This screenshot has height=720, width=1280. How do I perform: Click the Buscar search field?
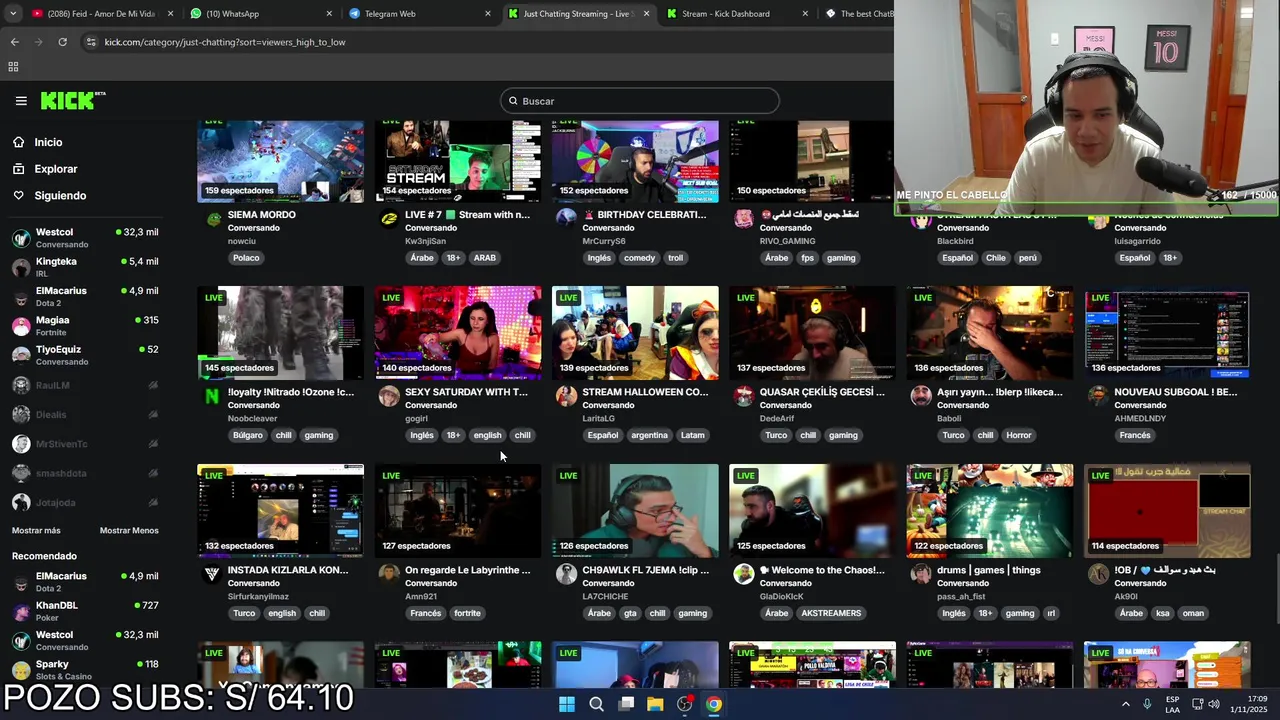click(x=640, y=101)
